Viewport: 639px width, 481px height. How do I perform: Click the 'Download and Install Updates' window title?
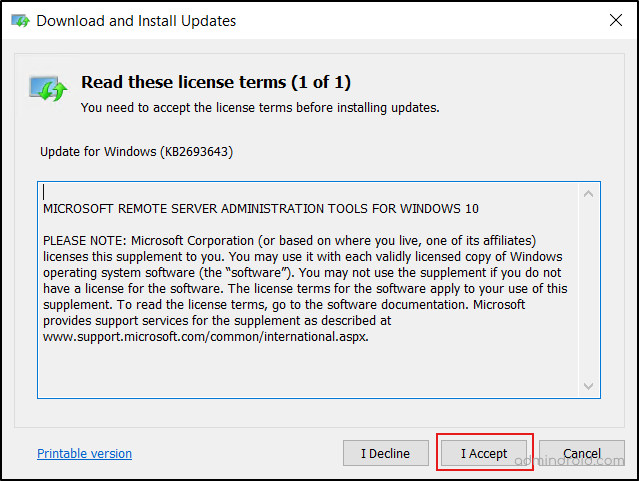point(137,20)
